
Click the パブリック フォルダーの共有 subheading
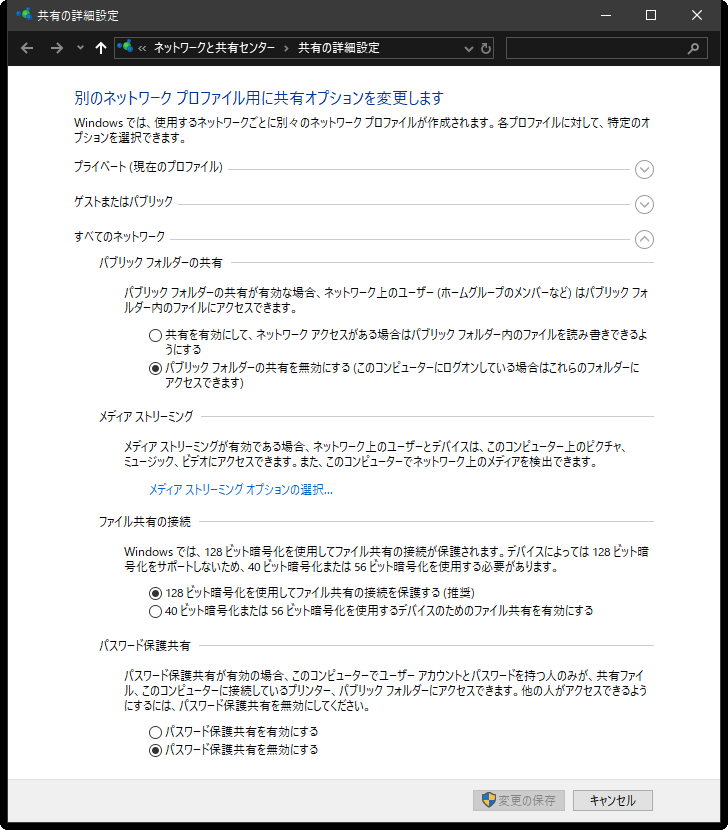(161, 263)
